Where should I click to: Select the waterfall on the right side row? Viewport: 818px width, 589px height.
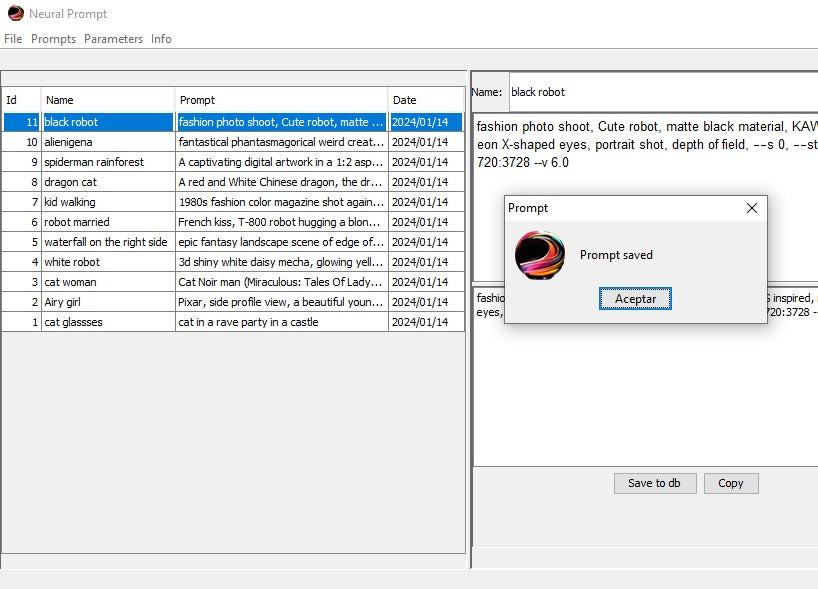pyautogui.click(x=105, y=242)
